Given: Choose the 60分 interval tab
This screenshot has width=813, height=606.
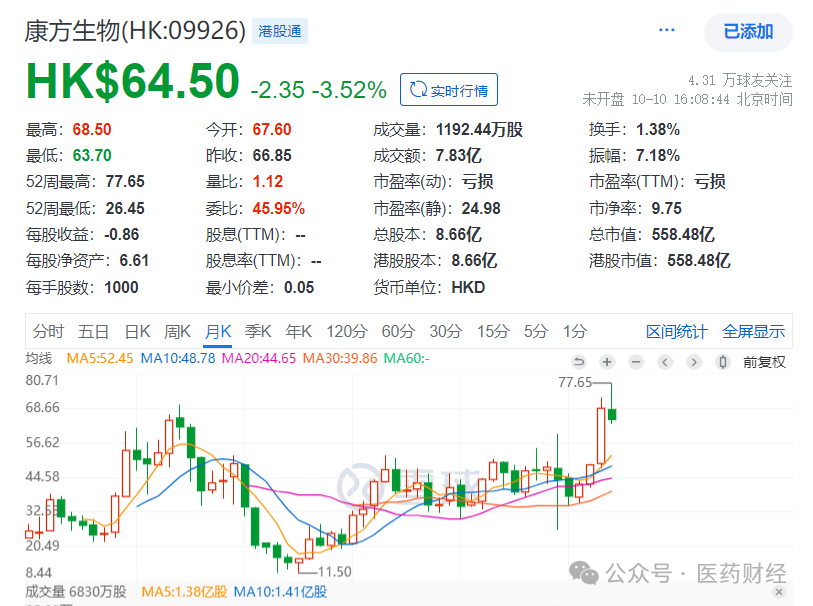Looking at the screenshot, I should [x=397, y=332].
